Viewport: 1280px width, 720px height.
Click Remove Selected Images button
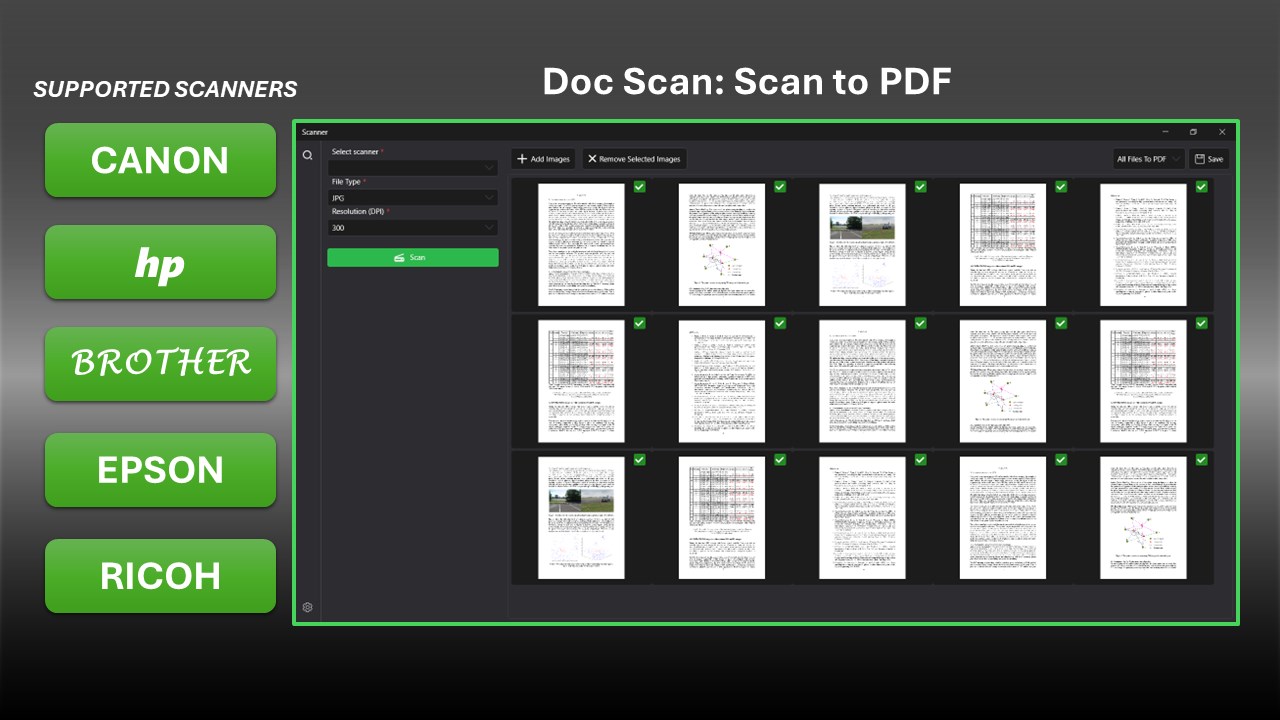[634, 159]
